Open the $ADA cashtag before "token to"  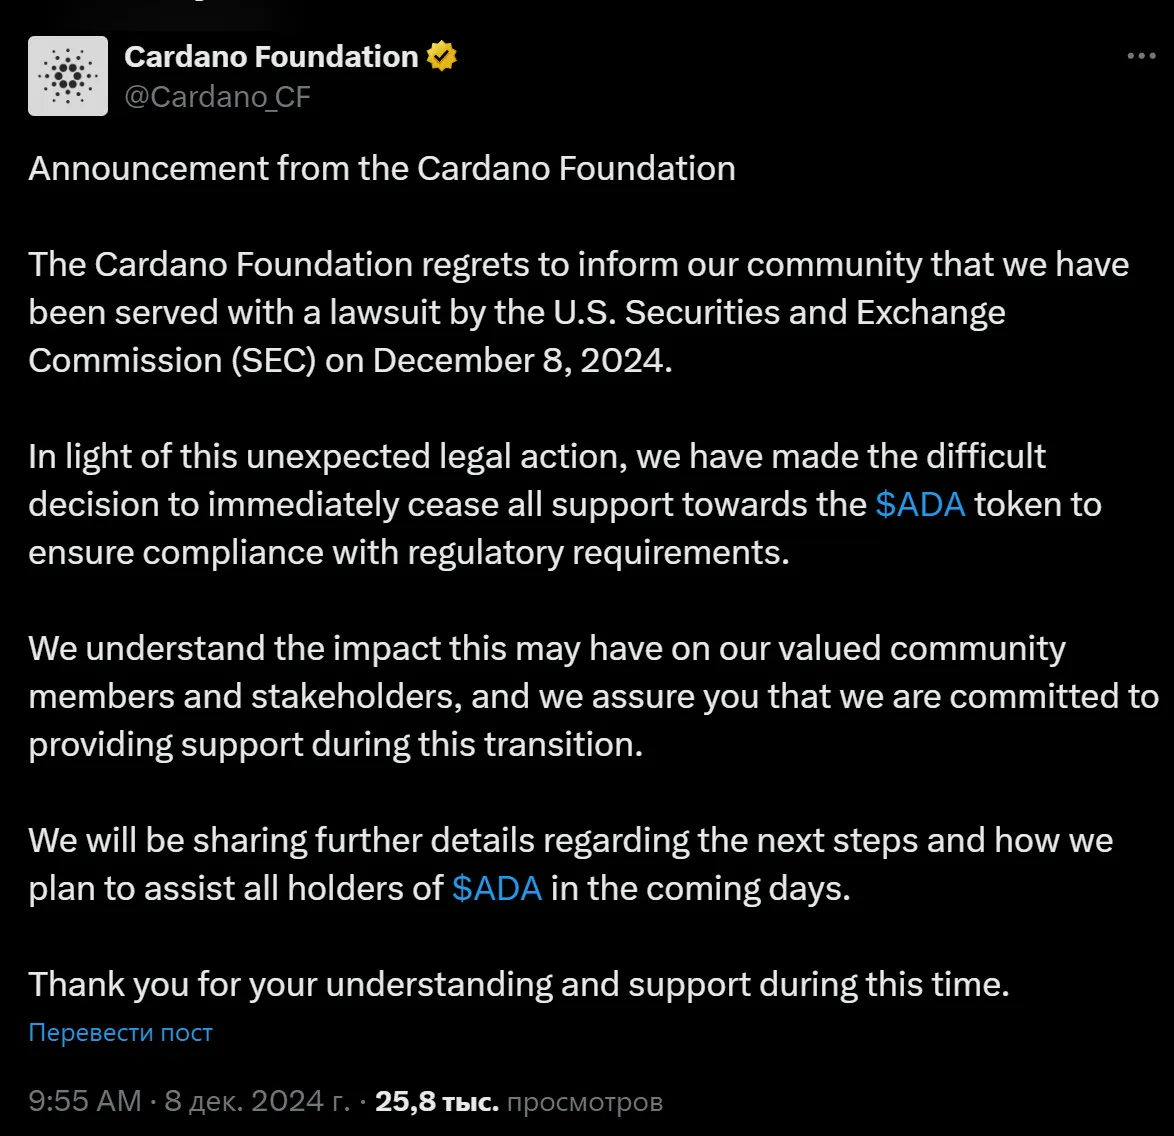tap(920, 505)
